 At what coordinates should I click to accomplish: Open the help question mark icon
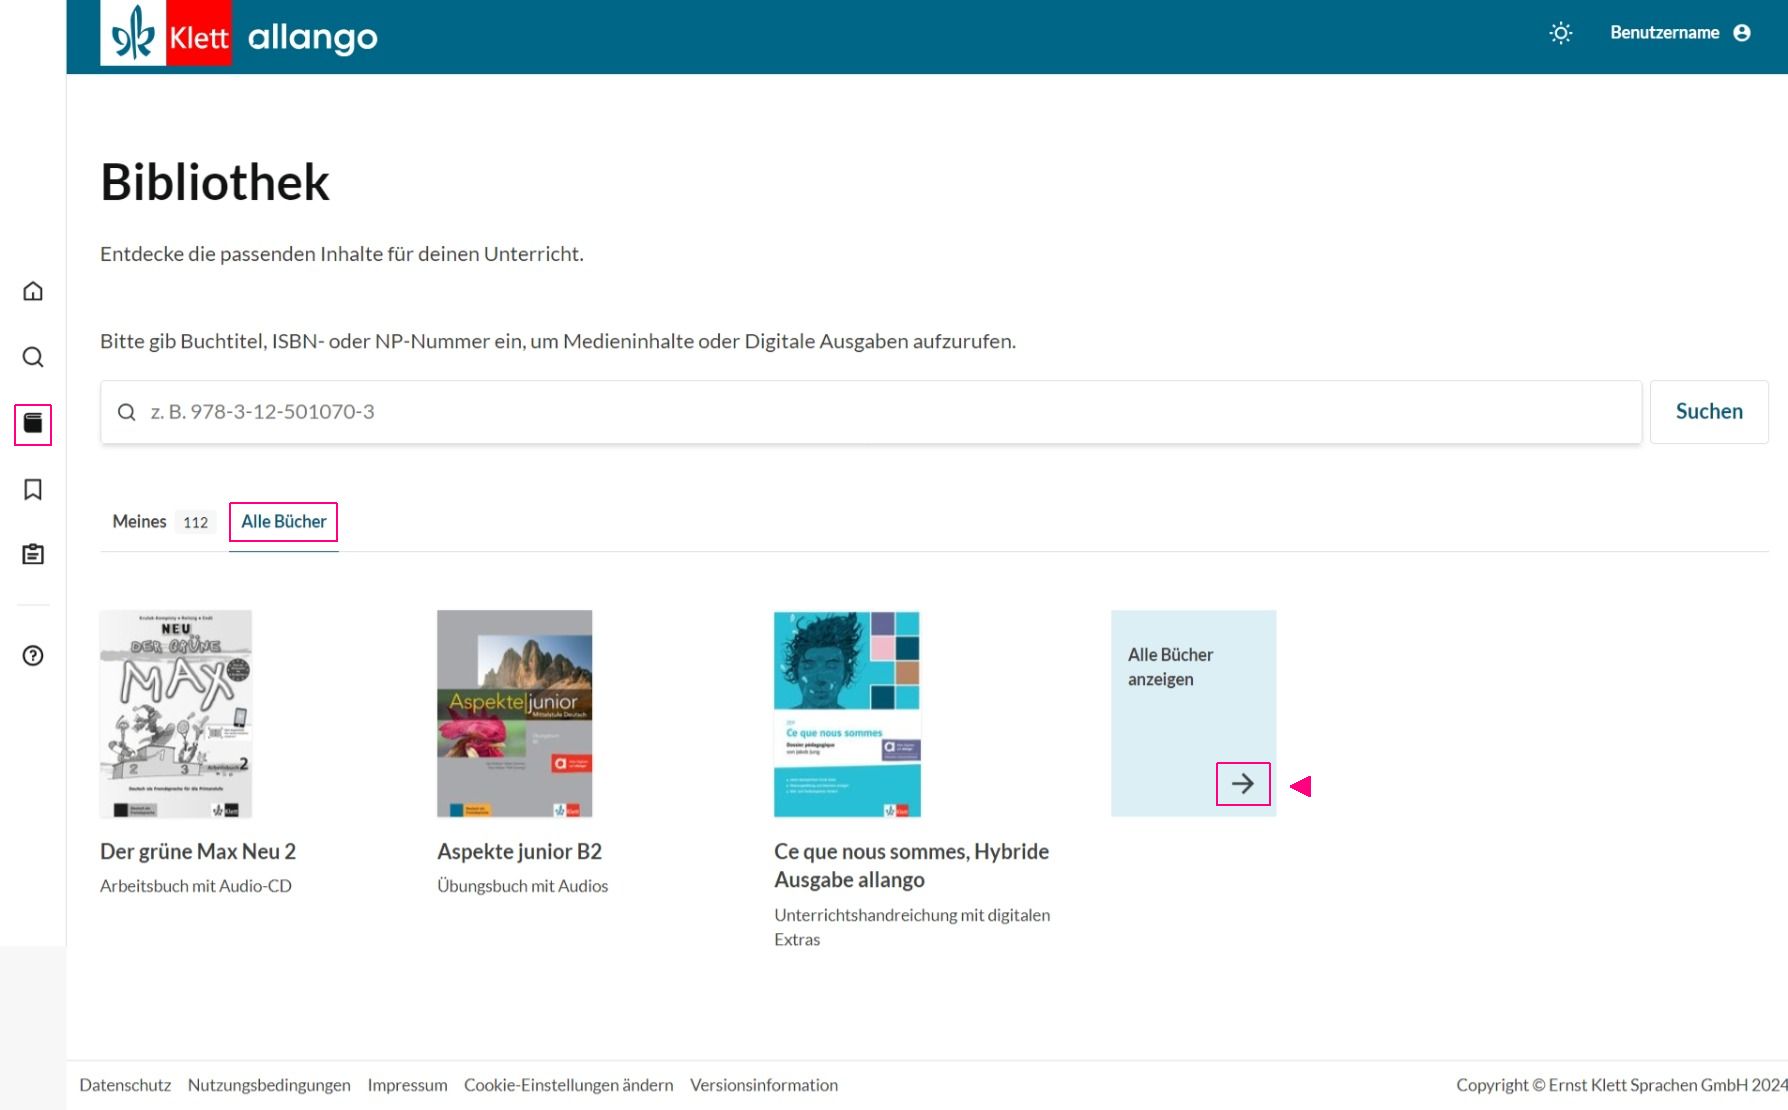click(x=33, y=655)
